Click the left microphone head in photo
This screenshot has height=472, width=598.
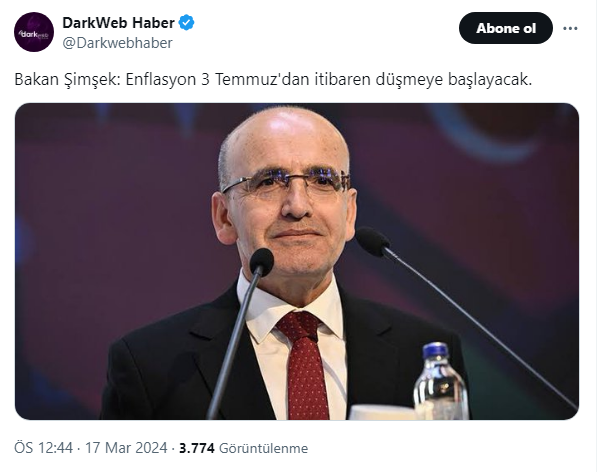pos(262,262)
